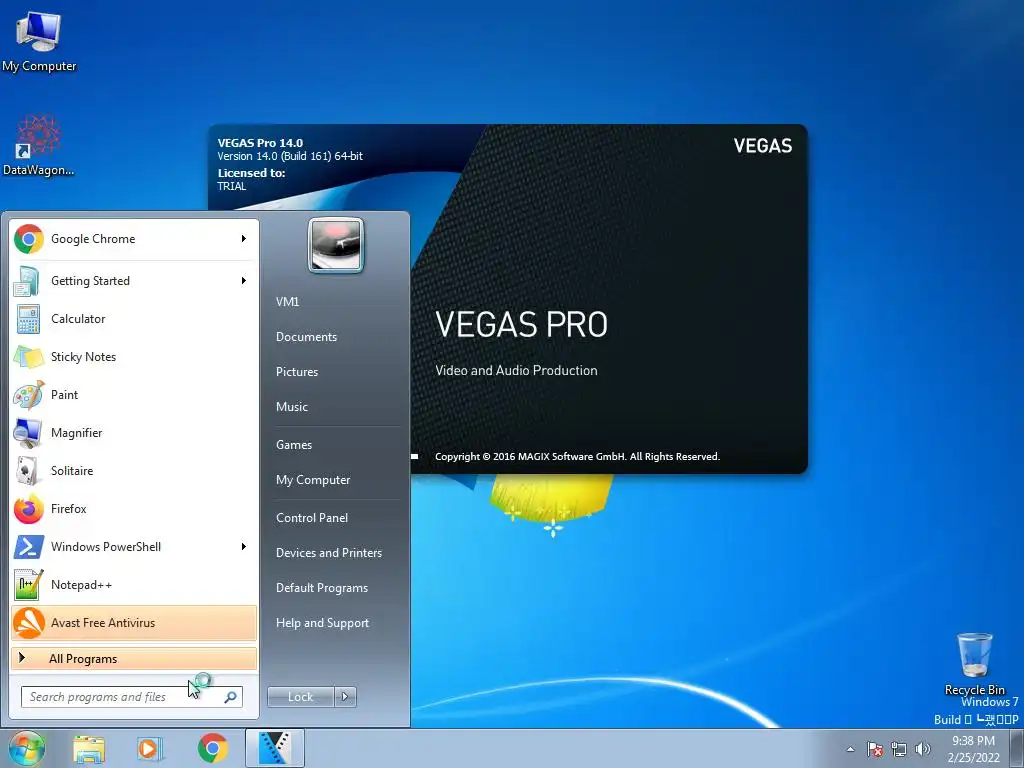The height and width of the screenshot is (768, 1024).
Task: Click the Action Center flag tray icon
Action: click(875, 750)
